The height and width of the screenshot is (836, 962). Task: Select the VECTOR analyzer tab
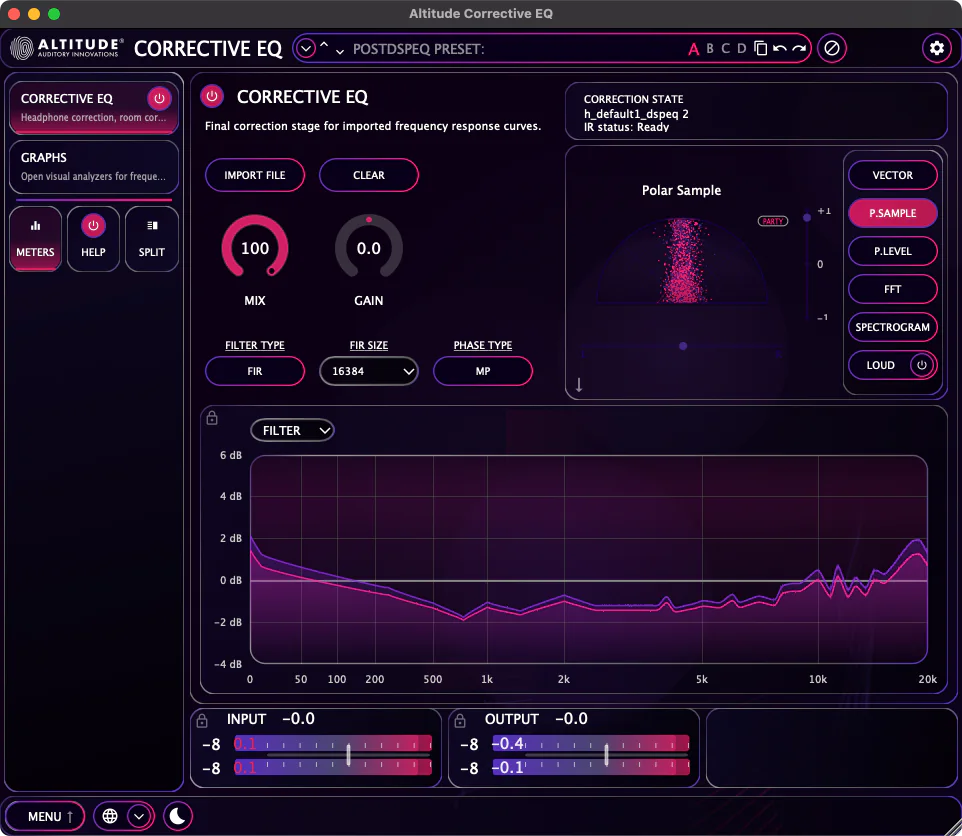893,175
